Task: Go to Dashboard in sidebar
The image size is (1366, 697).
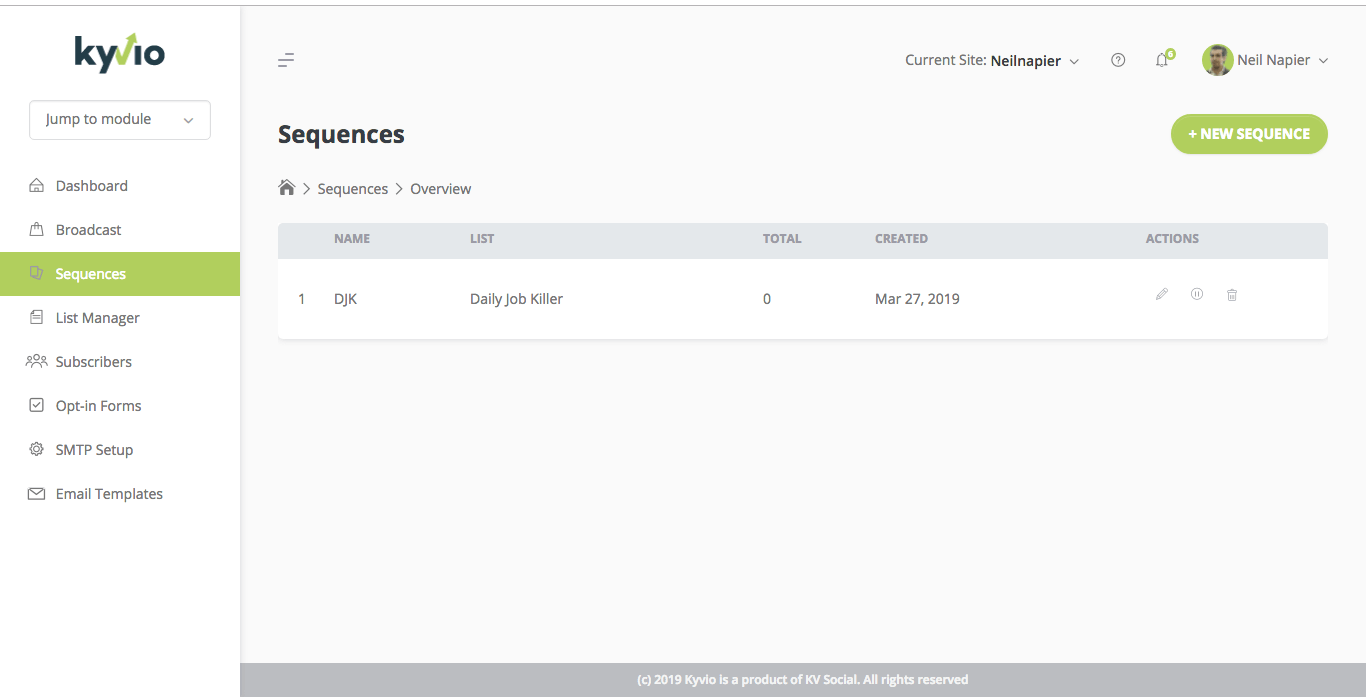Action: (x=120, y=186)
